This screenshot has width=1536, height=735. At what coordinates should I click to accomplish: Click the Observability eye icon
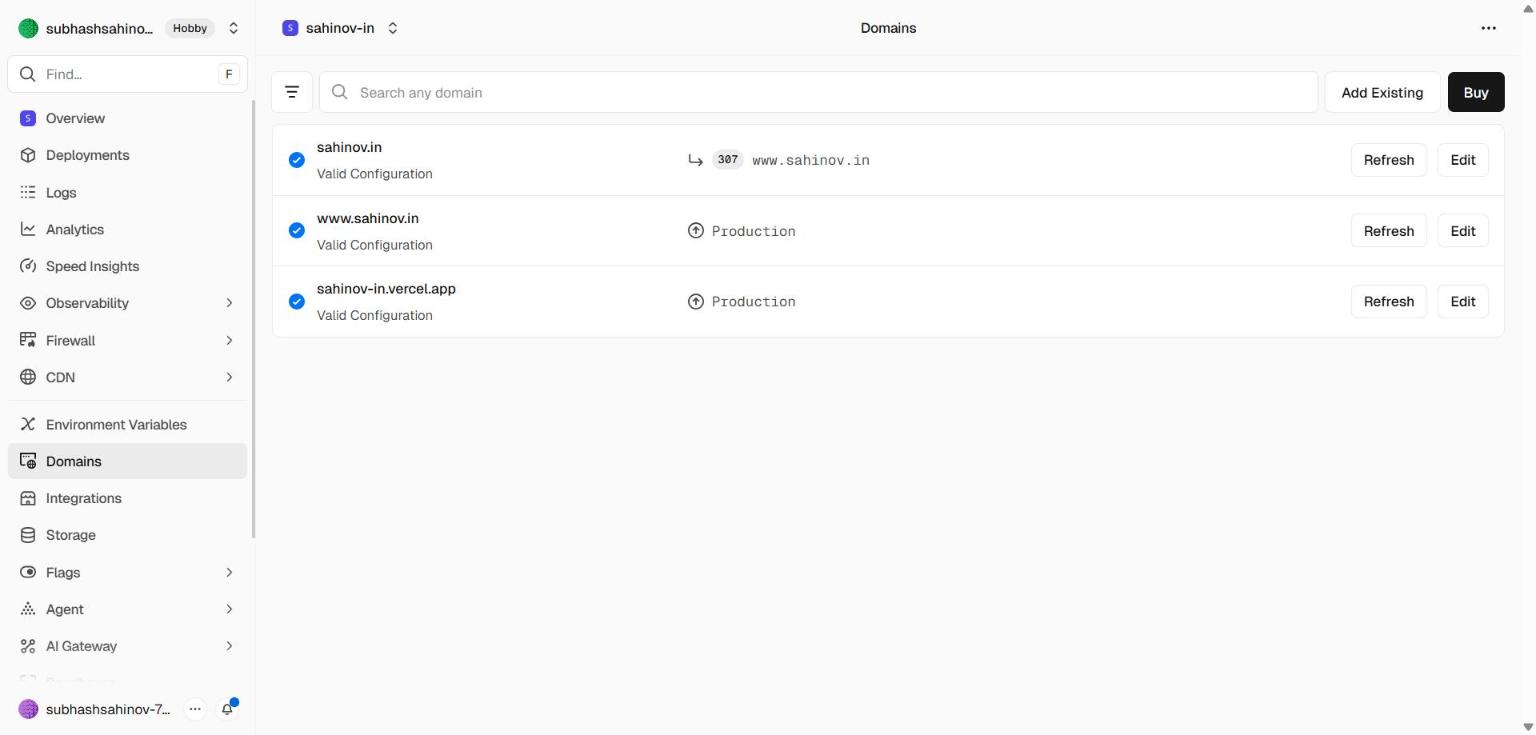[x=28, y=303]
